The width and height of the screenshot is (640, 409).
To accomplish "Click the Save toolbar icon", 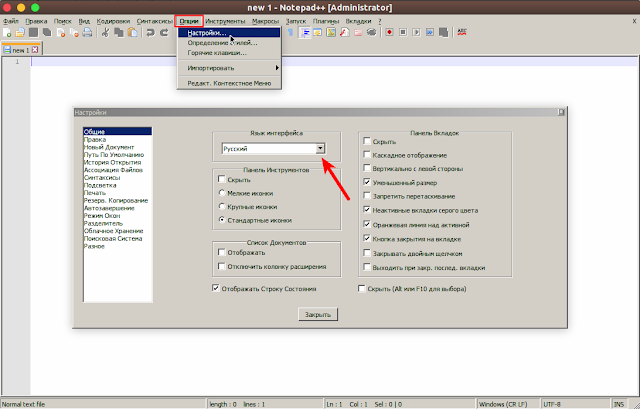I will click(x=33, y=33).
